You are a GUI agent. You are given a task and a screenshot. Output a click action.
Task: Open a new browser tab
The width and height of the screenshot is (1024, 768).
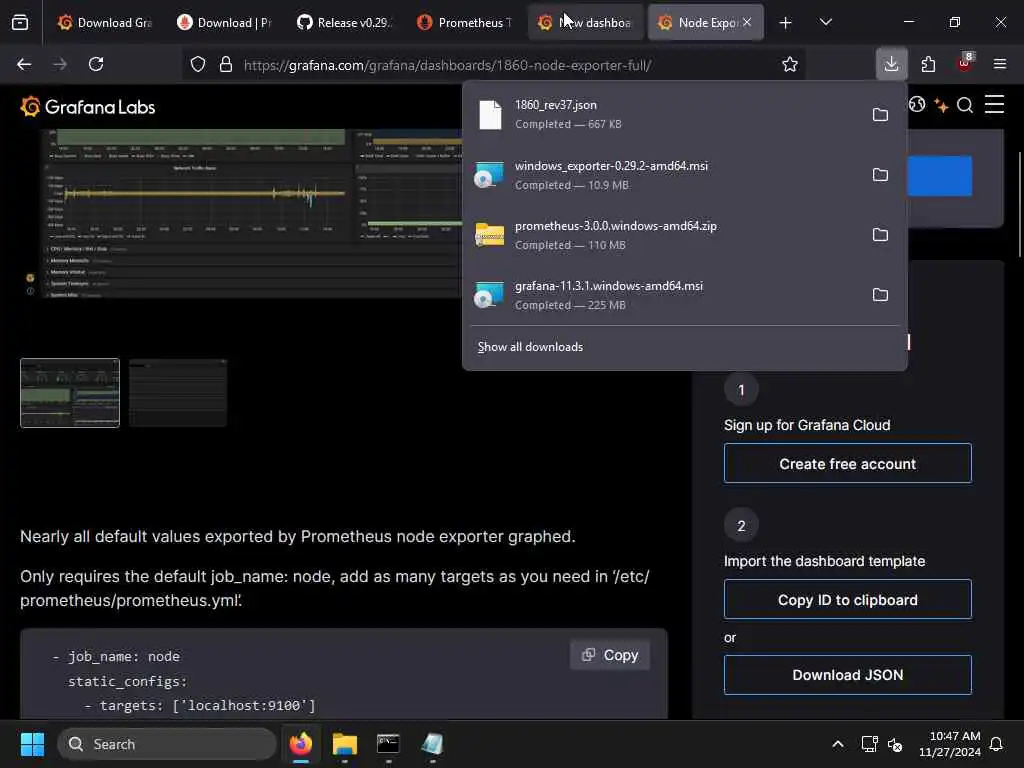[x=786, y=23]
